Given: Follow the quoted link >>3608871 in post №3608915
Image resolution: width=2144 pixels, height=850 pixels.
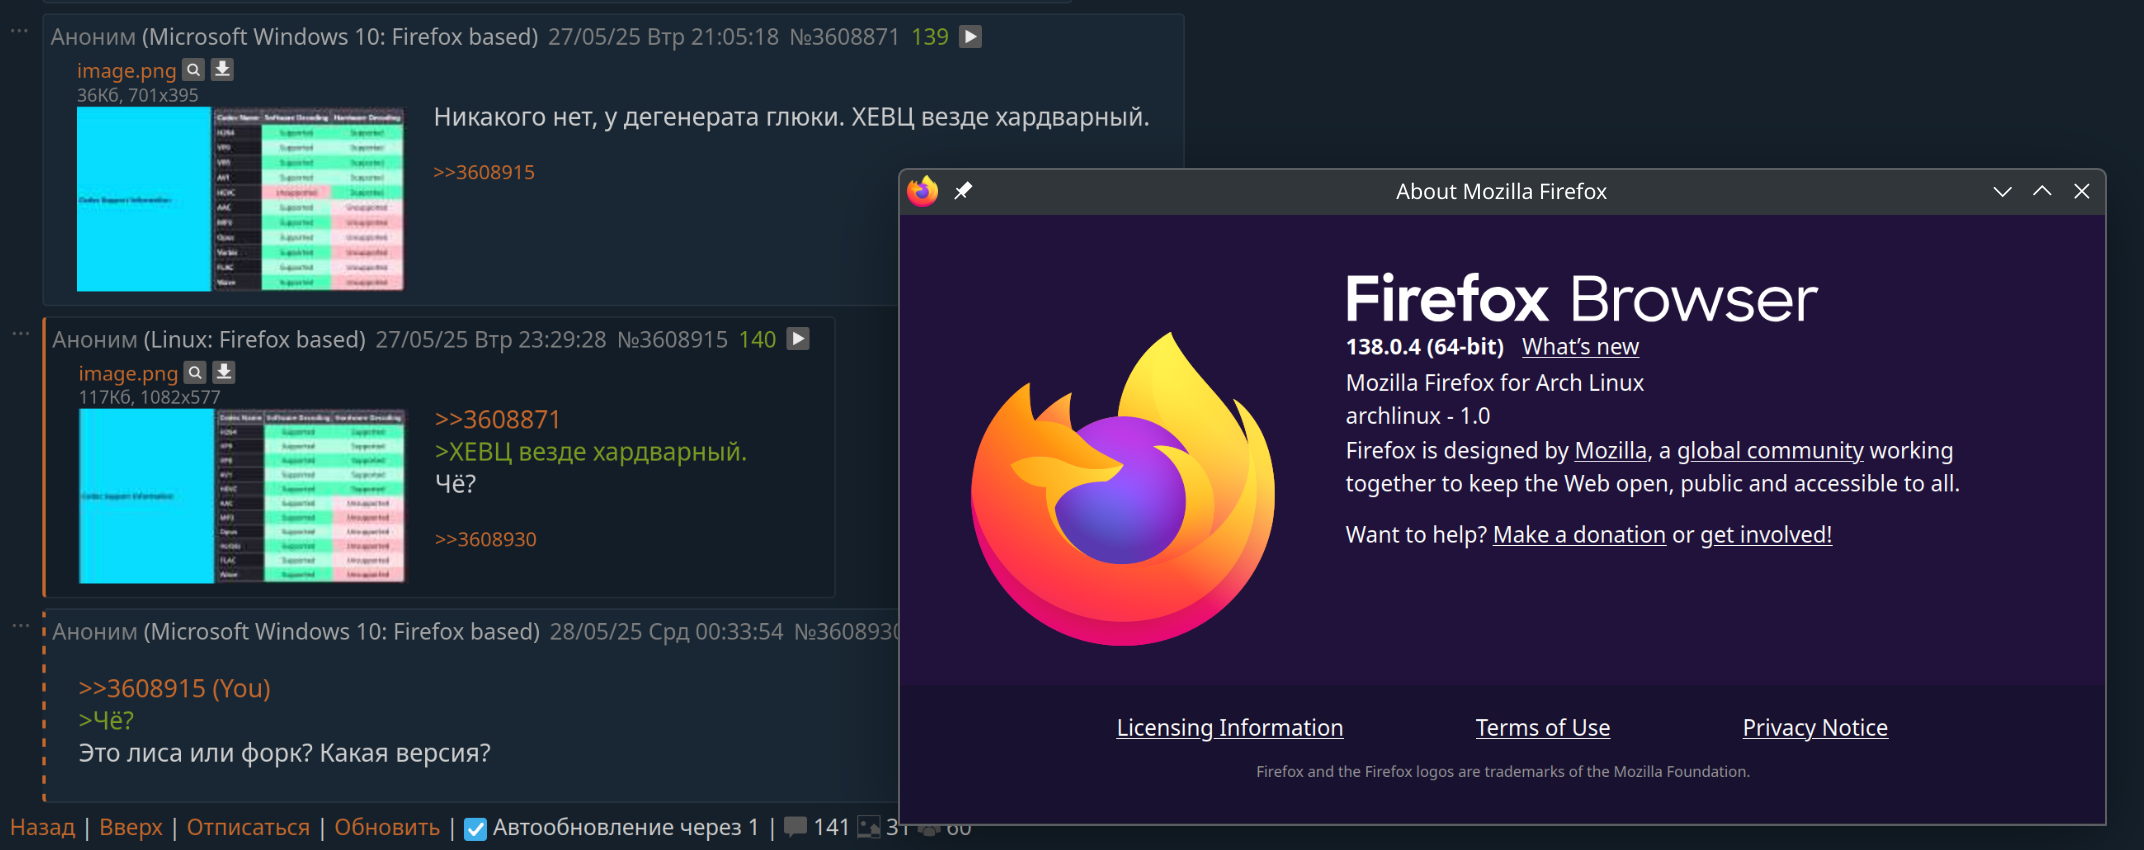Looking at the screenshot, I should [x=498, y=420].
